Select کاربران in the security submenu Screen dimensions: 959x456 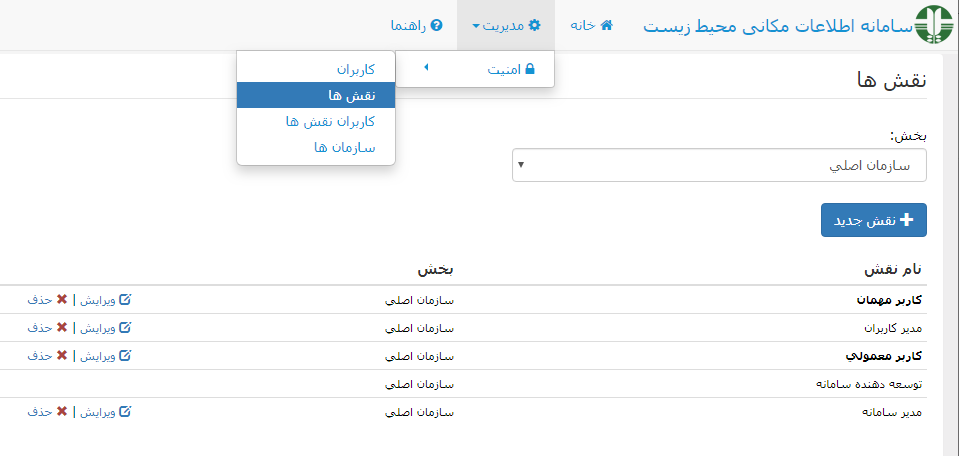pyautogui.click(x=316, y=69)
